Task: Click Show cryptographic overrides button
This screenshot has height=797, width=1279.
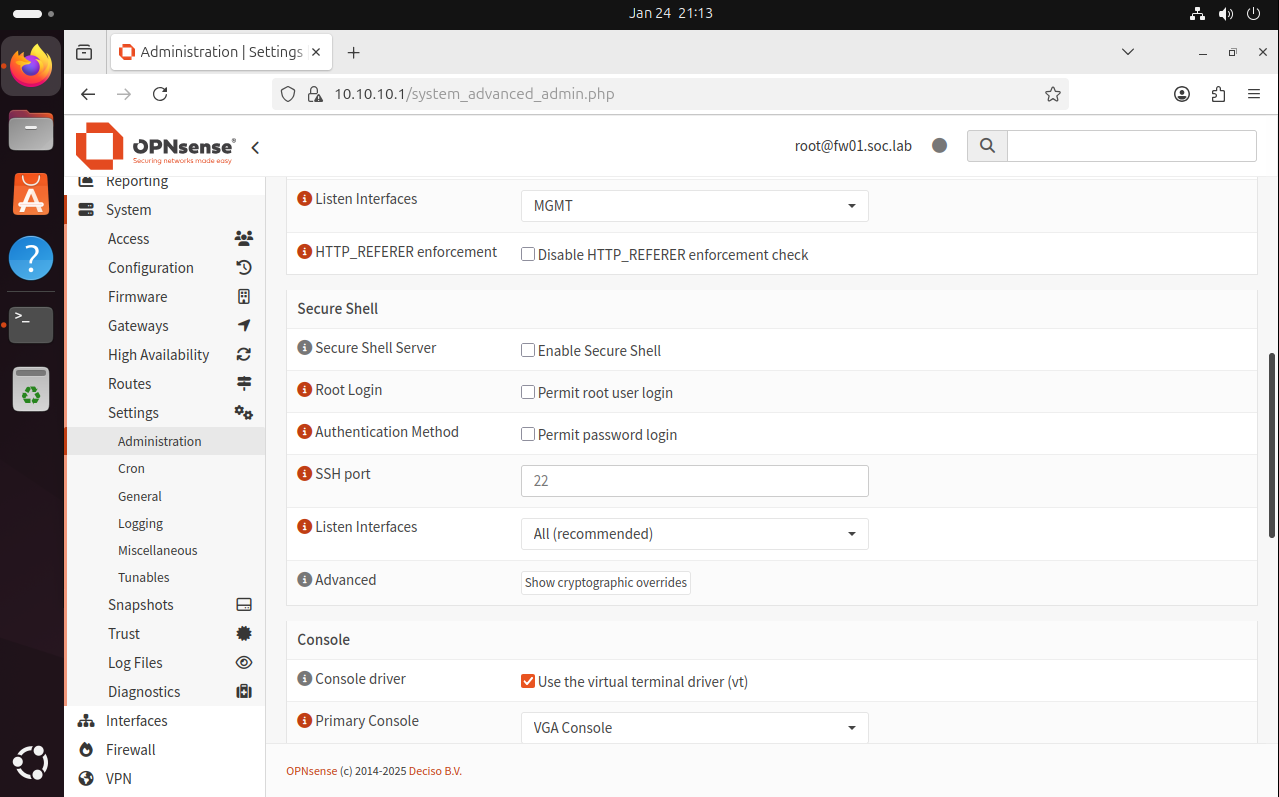Action: [605, 582]
